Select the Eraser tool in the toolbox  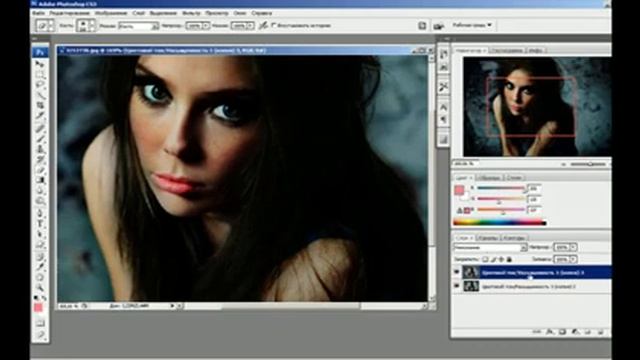40,170
